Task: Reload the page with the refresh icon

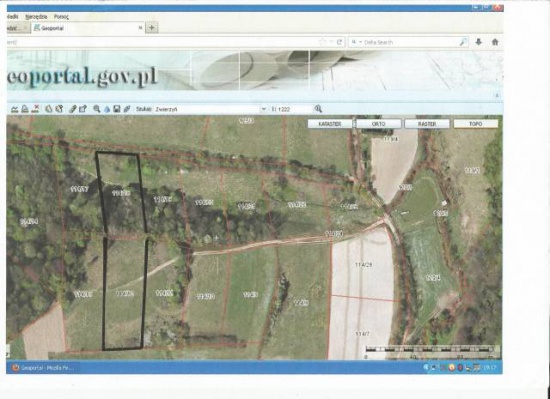Action: (x=339, y=42)
